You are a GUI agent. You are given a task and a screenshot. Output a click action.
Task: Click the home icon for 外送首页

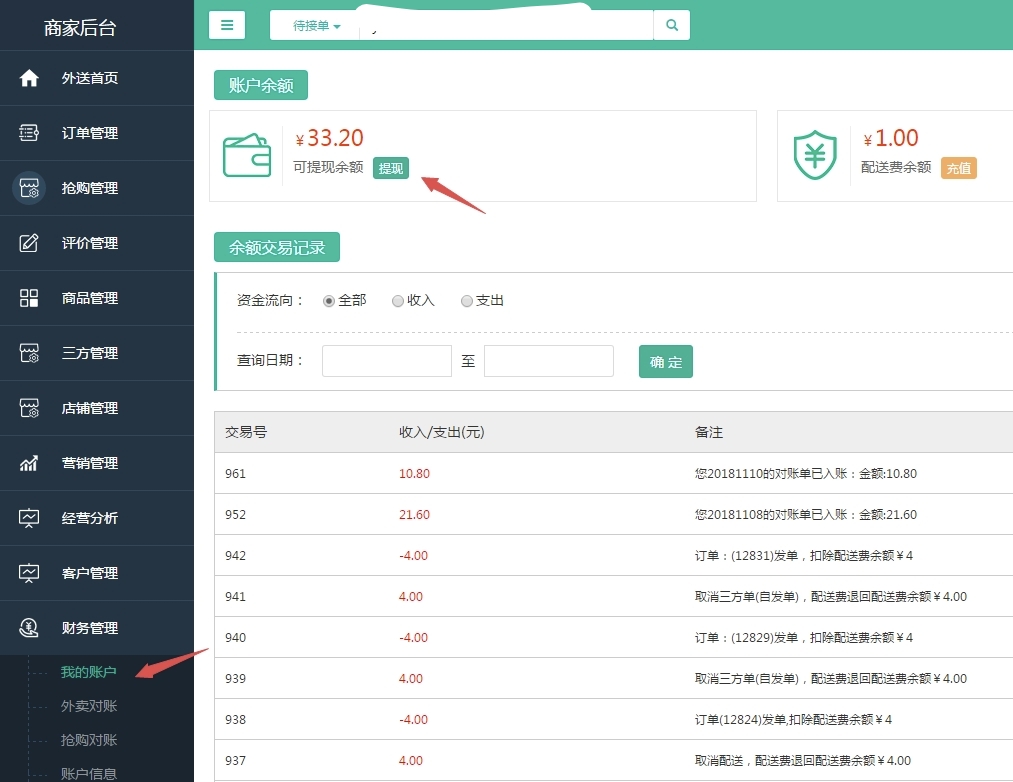coord(29,78)
